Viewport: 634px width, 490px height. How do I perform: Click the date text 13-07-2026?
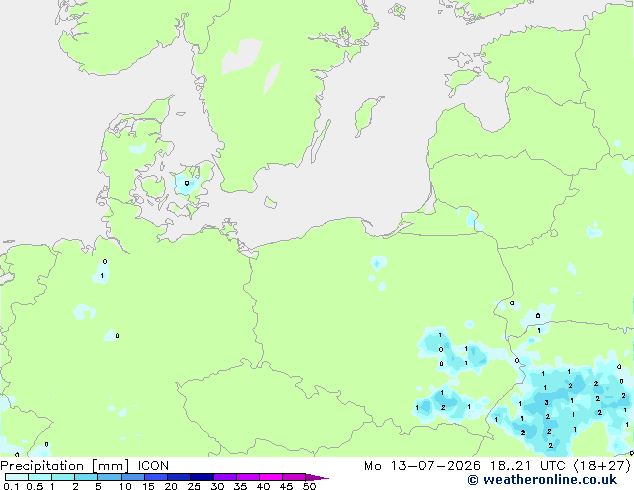[x=435, y=466]
